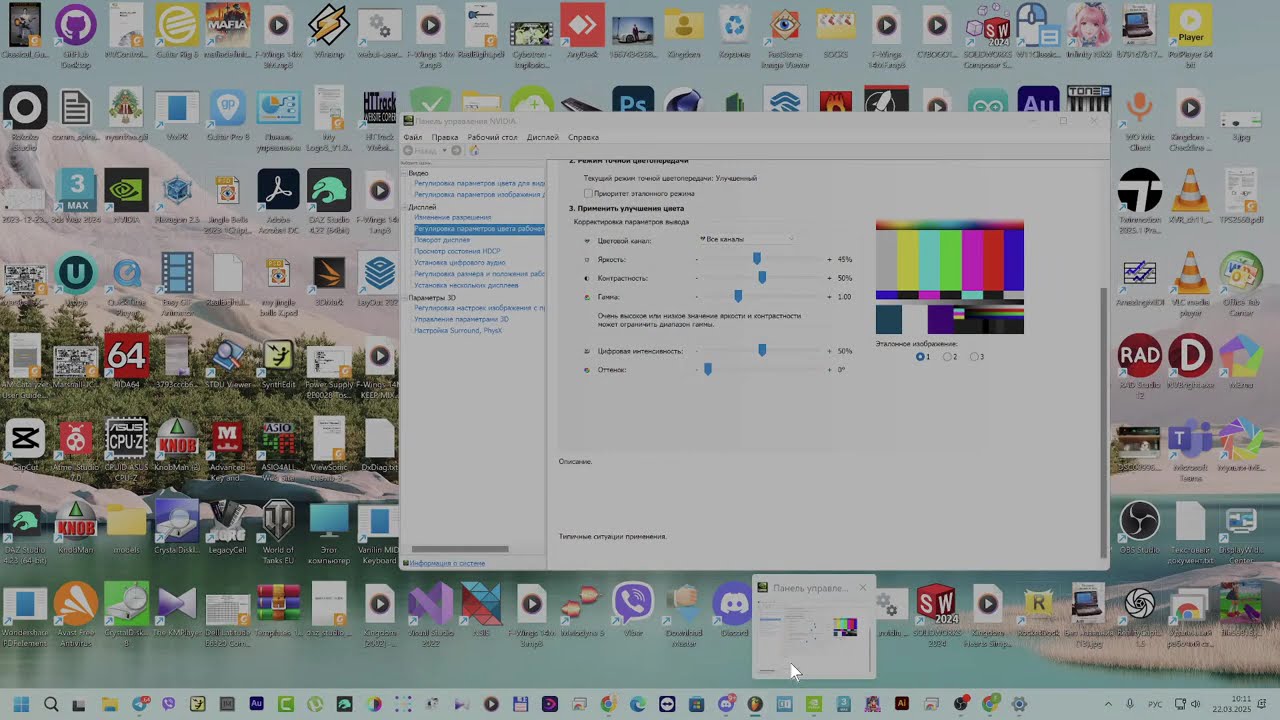Select the Discord desktop icon
The image size is (1280, 720).
(x=733, y=610)
